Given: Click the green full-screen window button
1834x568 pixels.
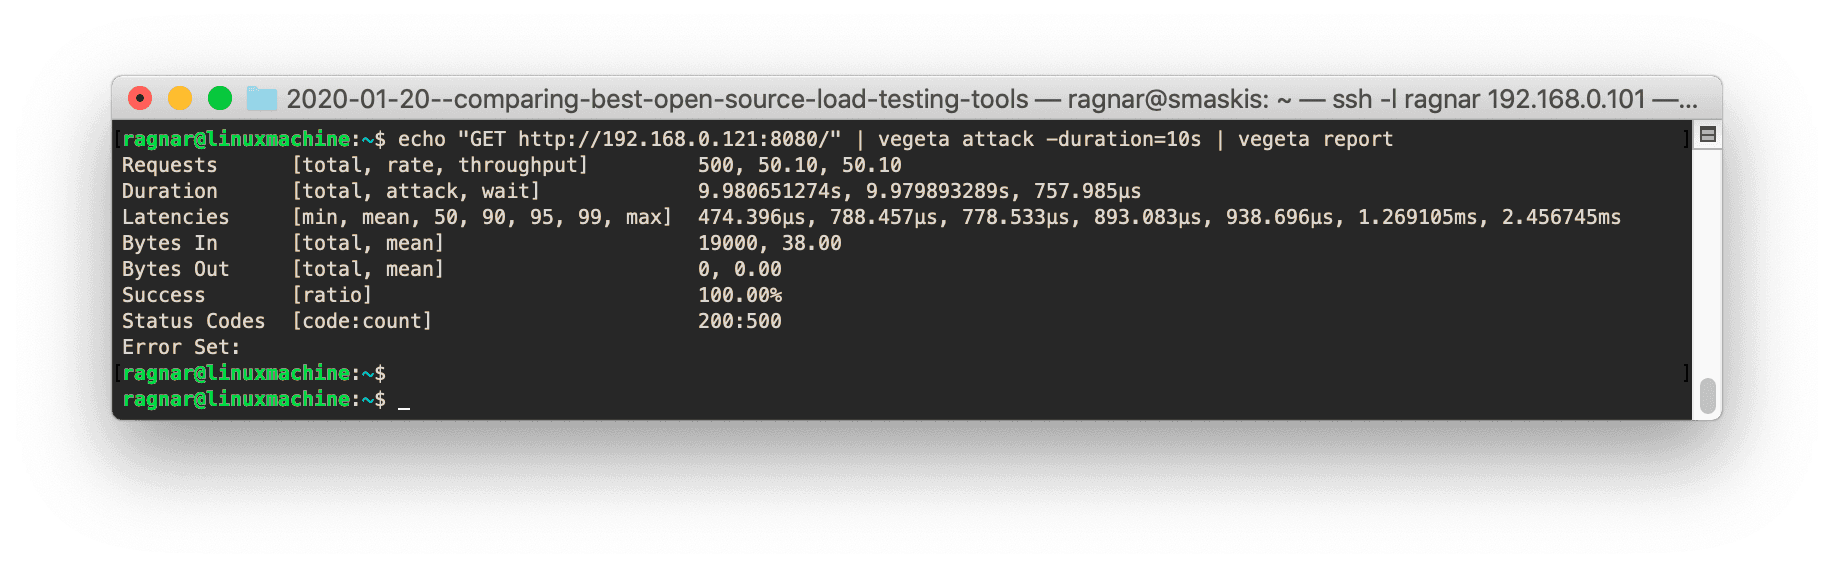Looking at the screenshot, I should pyautogui.click(x=220, y=98).
